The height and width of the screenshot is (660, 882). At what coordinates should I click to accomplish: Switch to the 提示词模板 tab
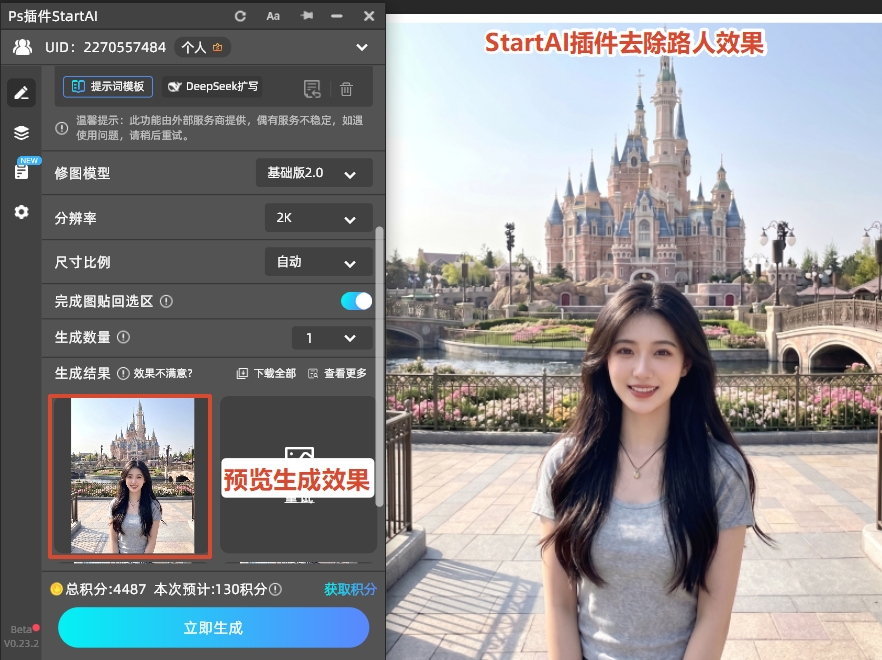pyautogui.click(x=106, y=86)
